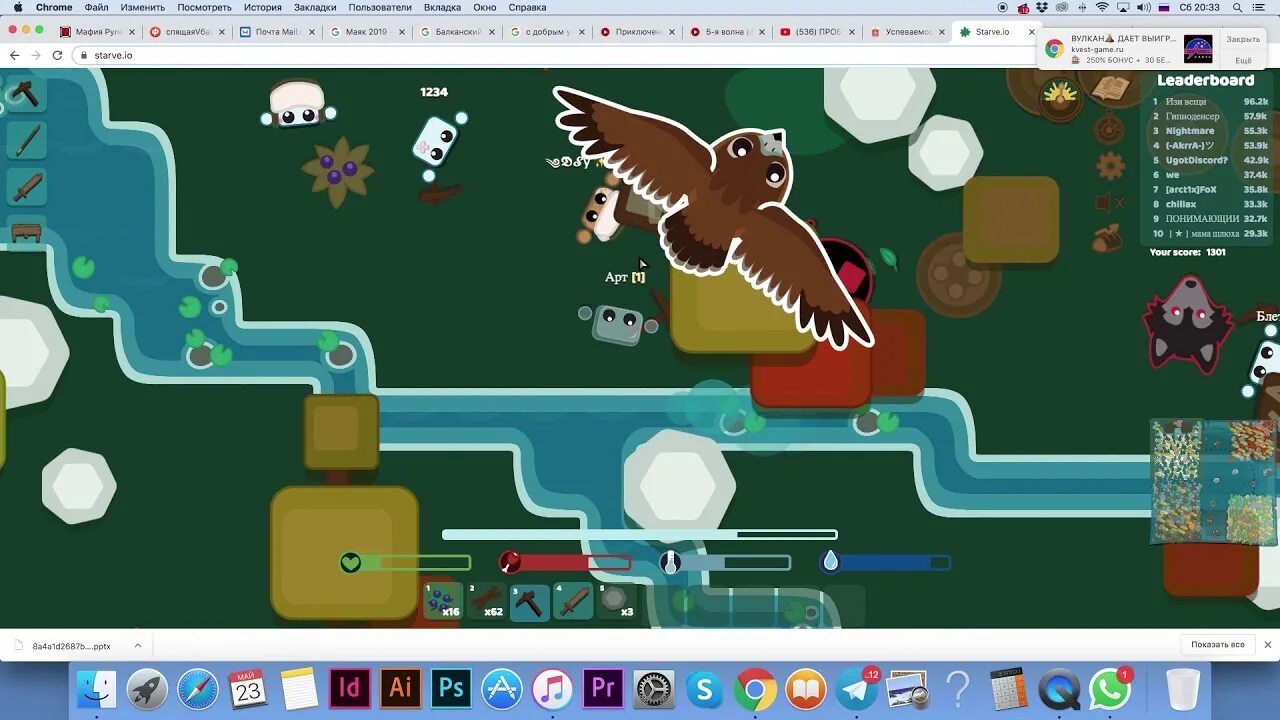Craft the workbench in the crafting list

coord(26,232)
